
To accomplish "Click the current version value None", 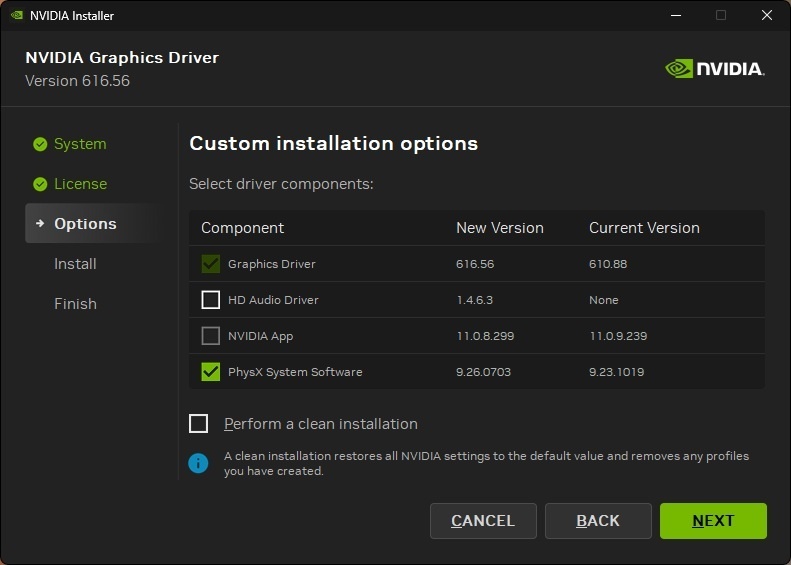I will click(x=604, y=300).
